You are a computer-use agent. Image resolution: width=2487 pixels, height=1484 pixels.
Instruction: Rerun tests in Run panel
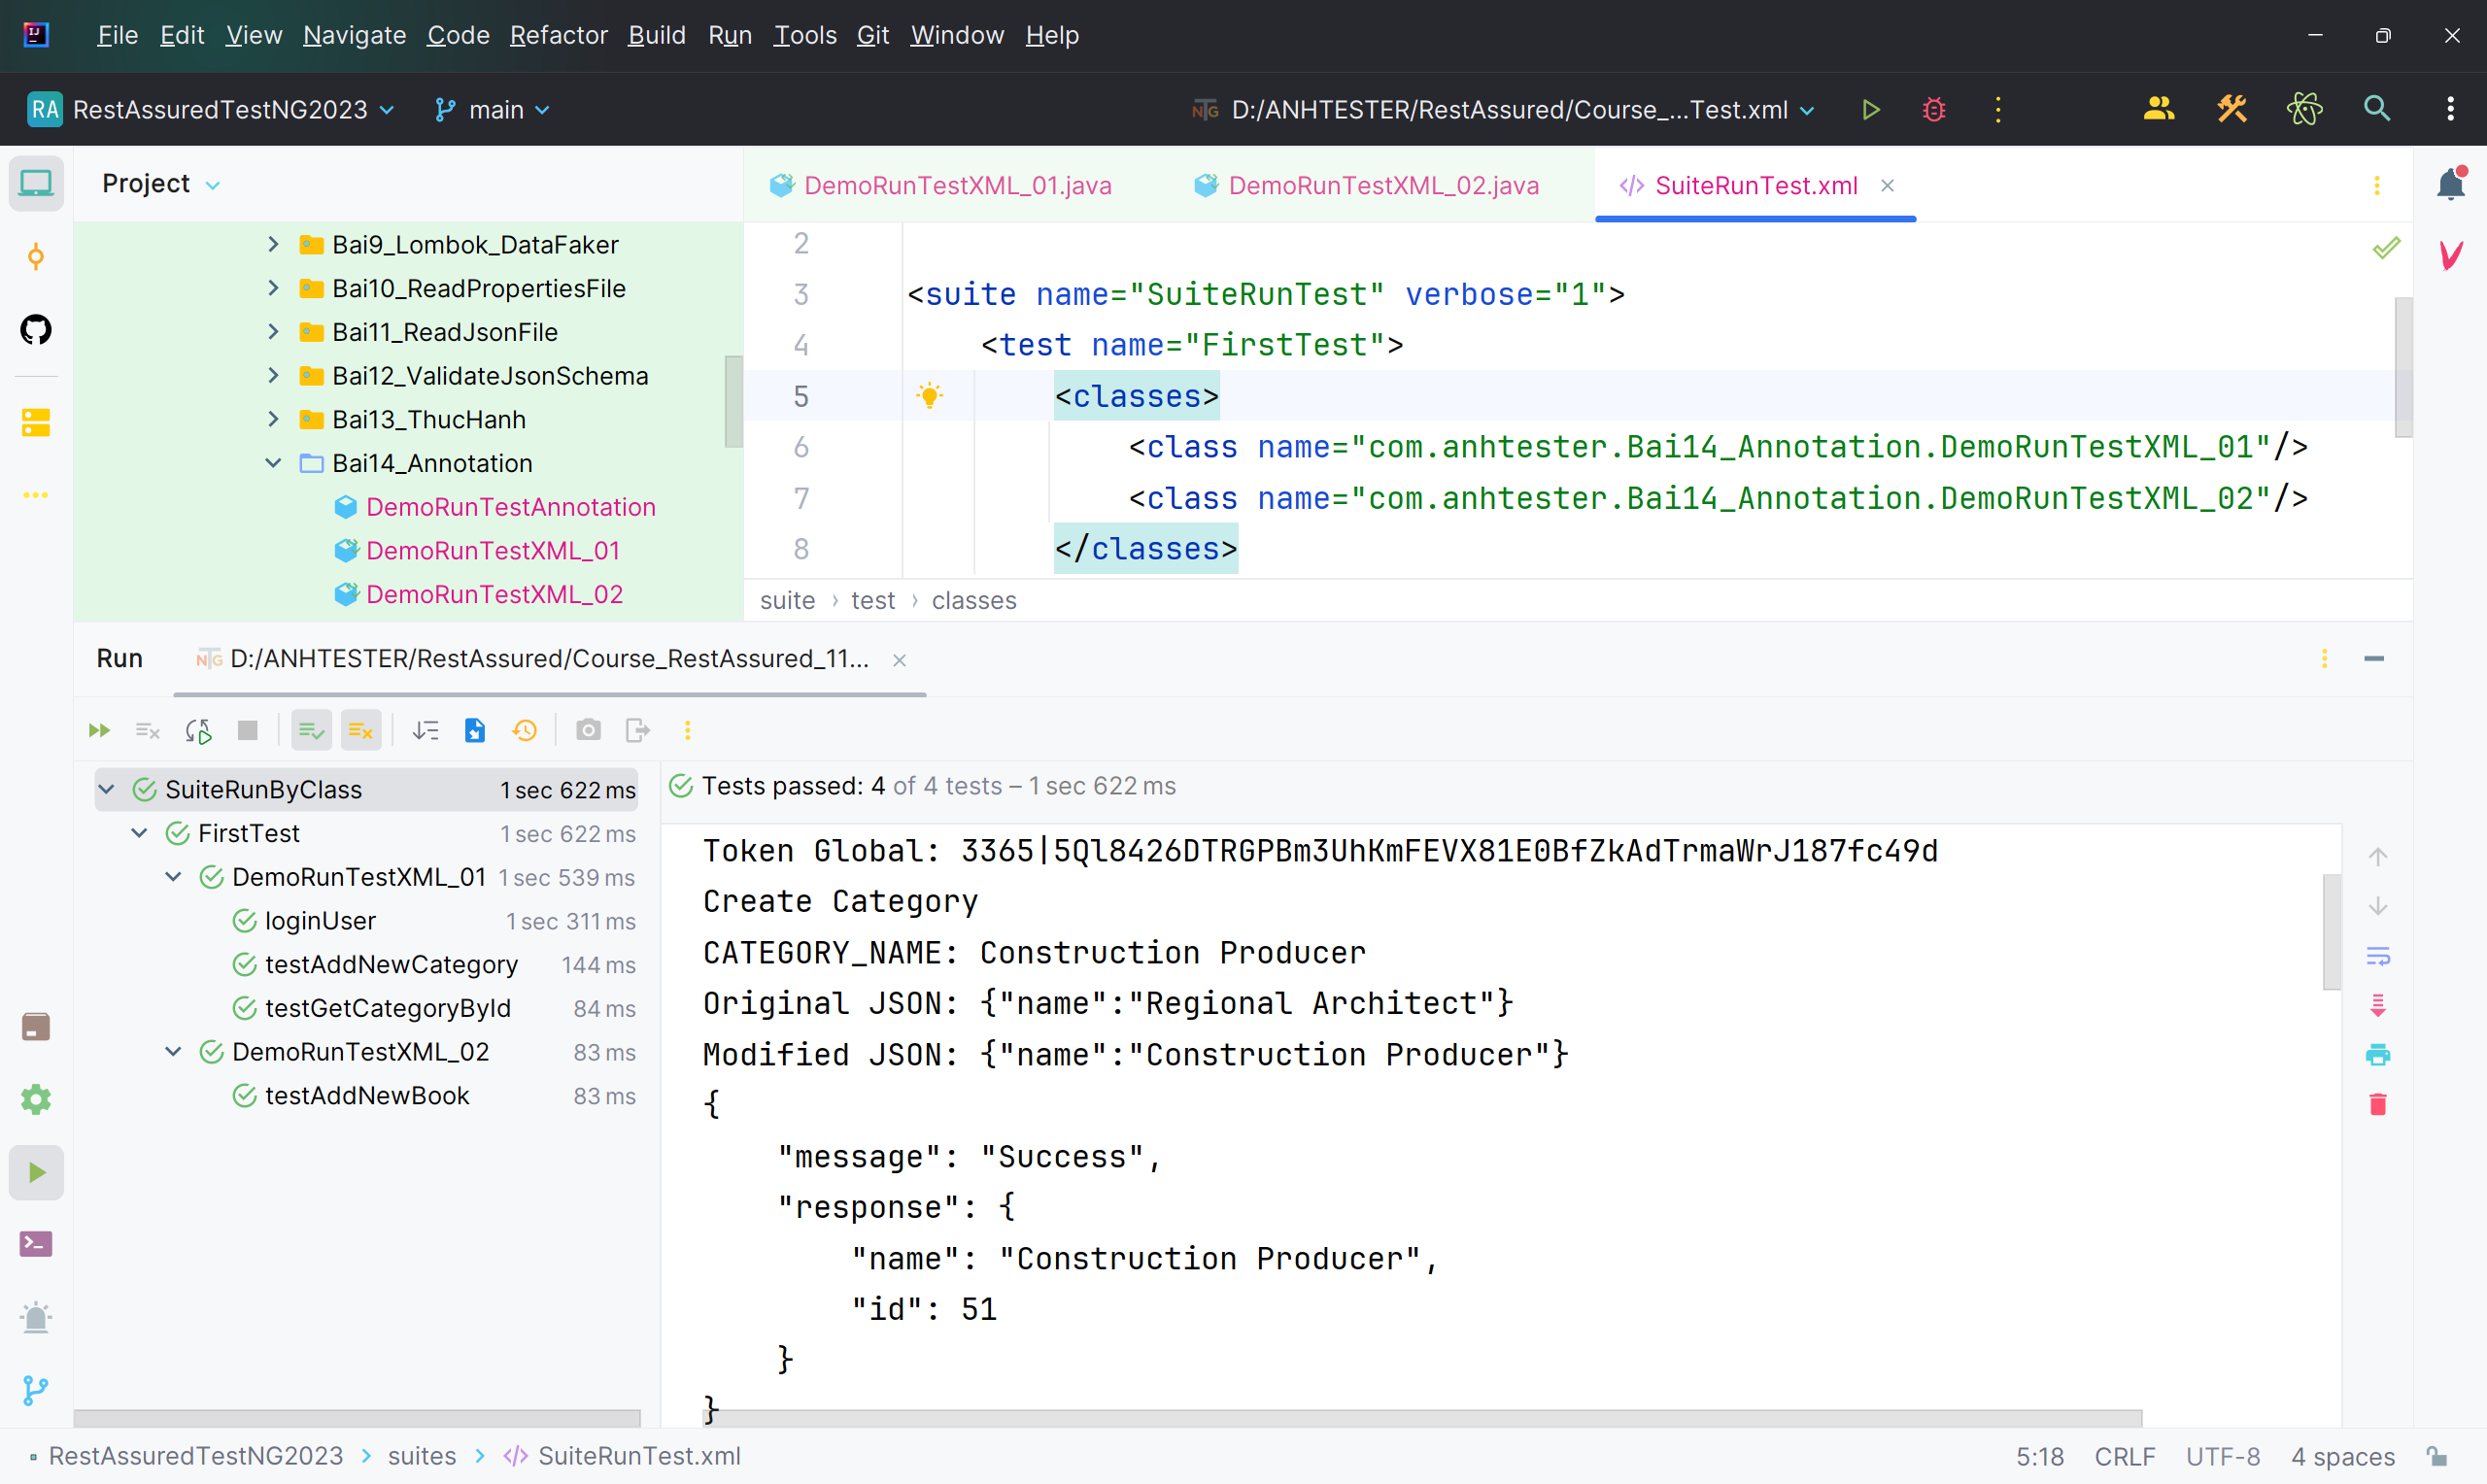(99, 731)
